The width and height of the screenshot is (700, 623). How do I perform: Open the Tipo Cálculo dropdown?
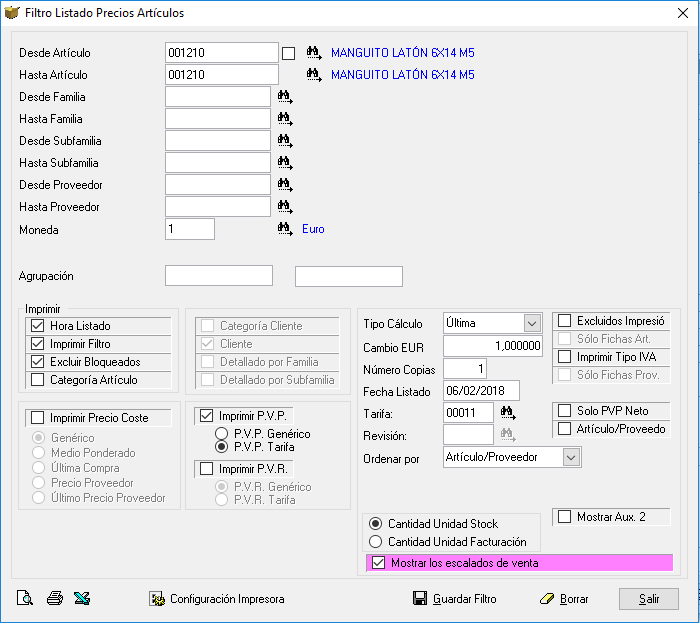532,323
